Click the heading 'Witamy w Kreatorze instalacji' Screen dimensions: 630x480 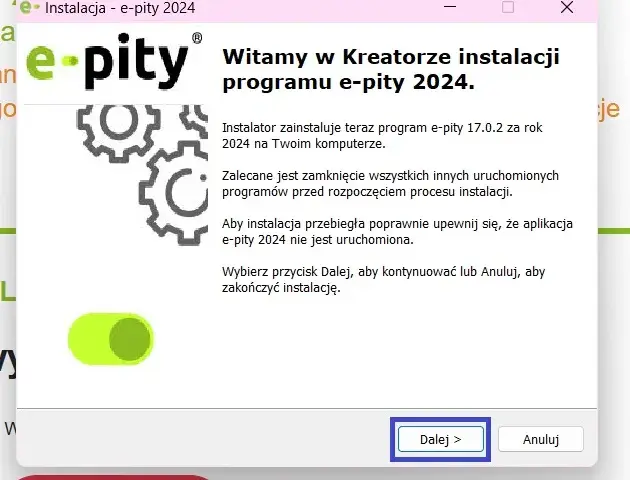point(391,56)
